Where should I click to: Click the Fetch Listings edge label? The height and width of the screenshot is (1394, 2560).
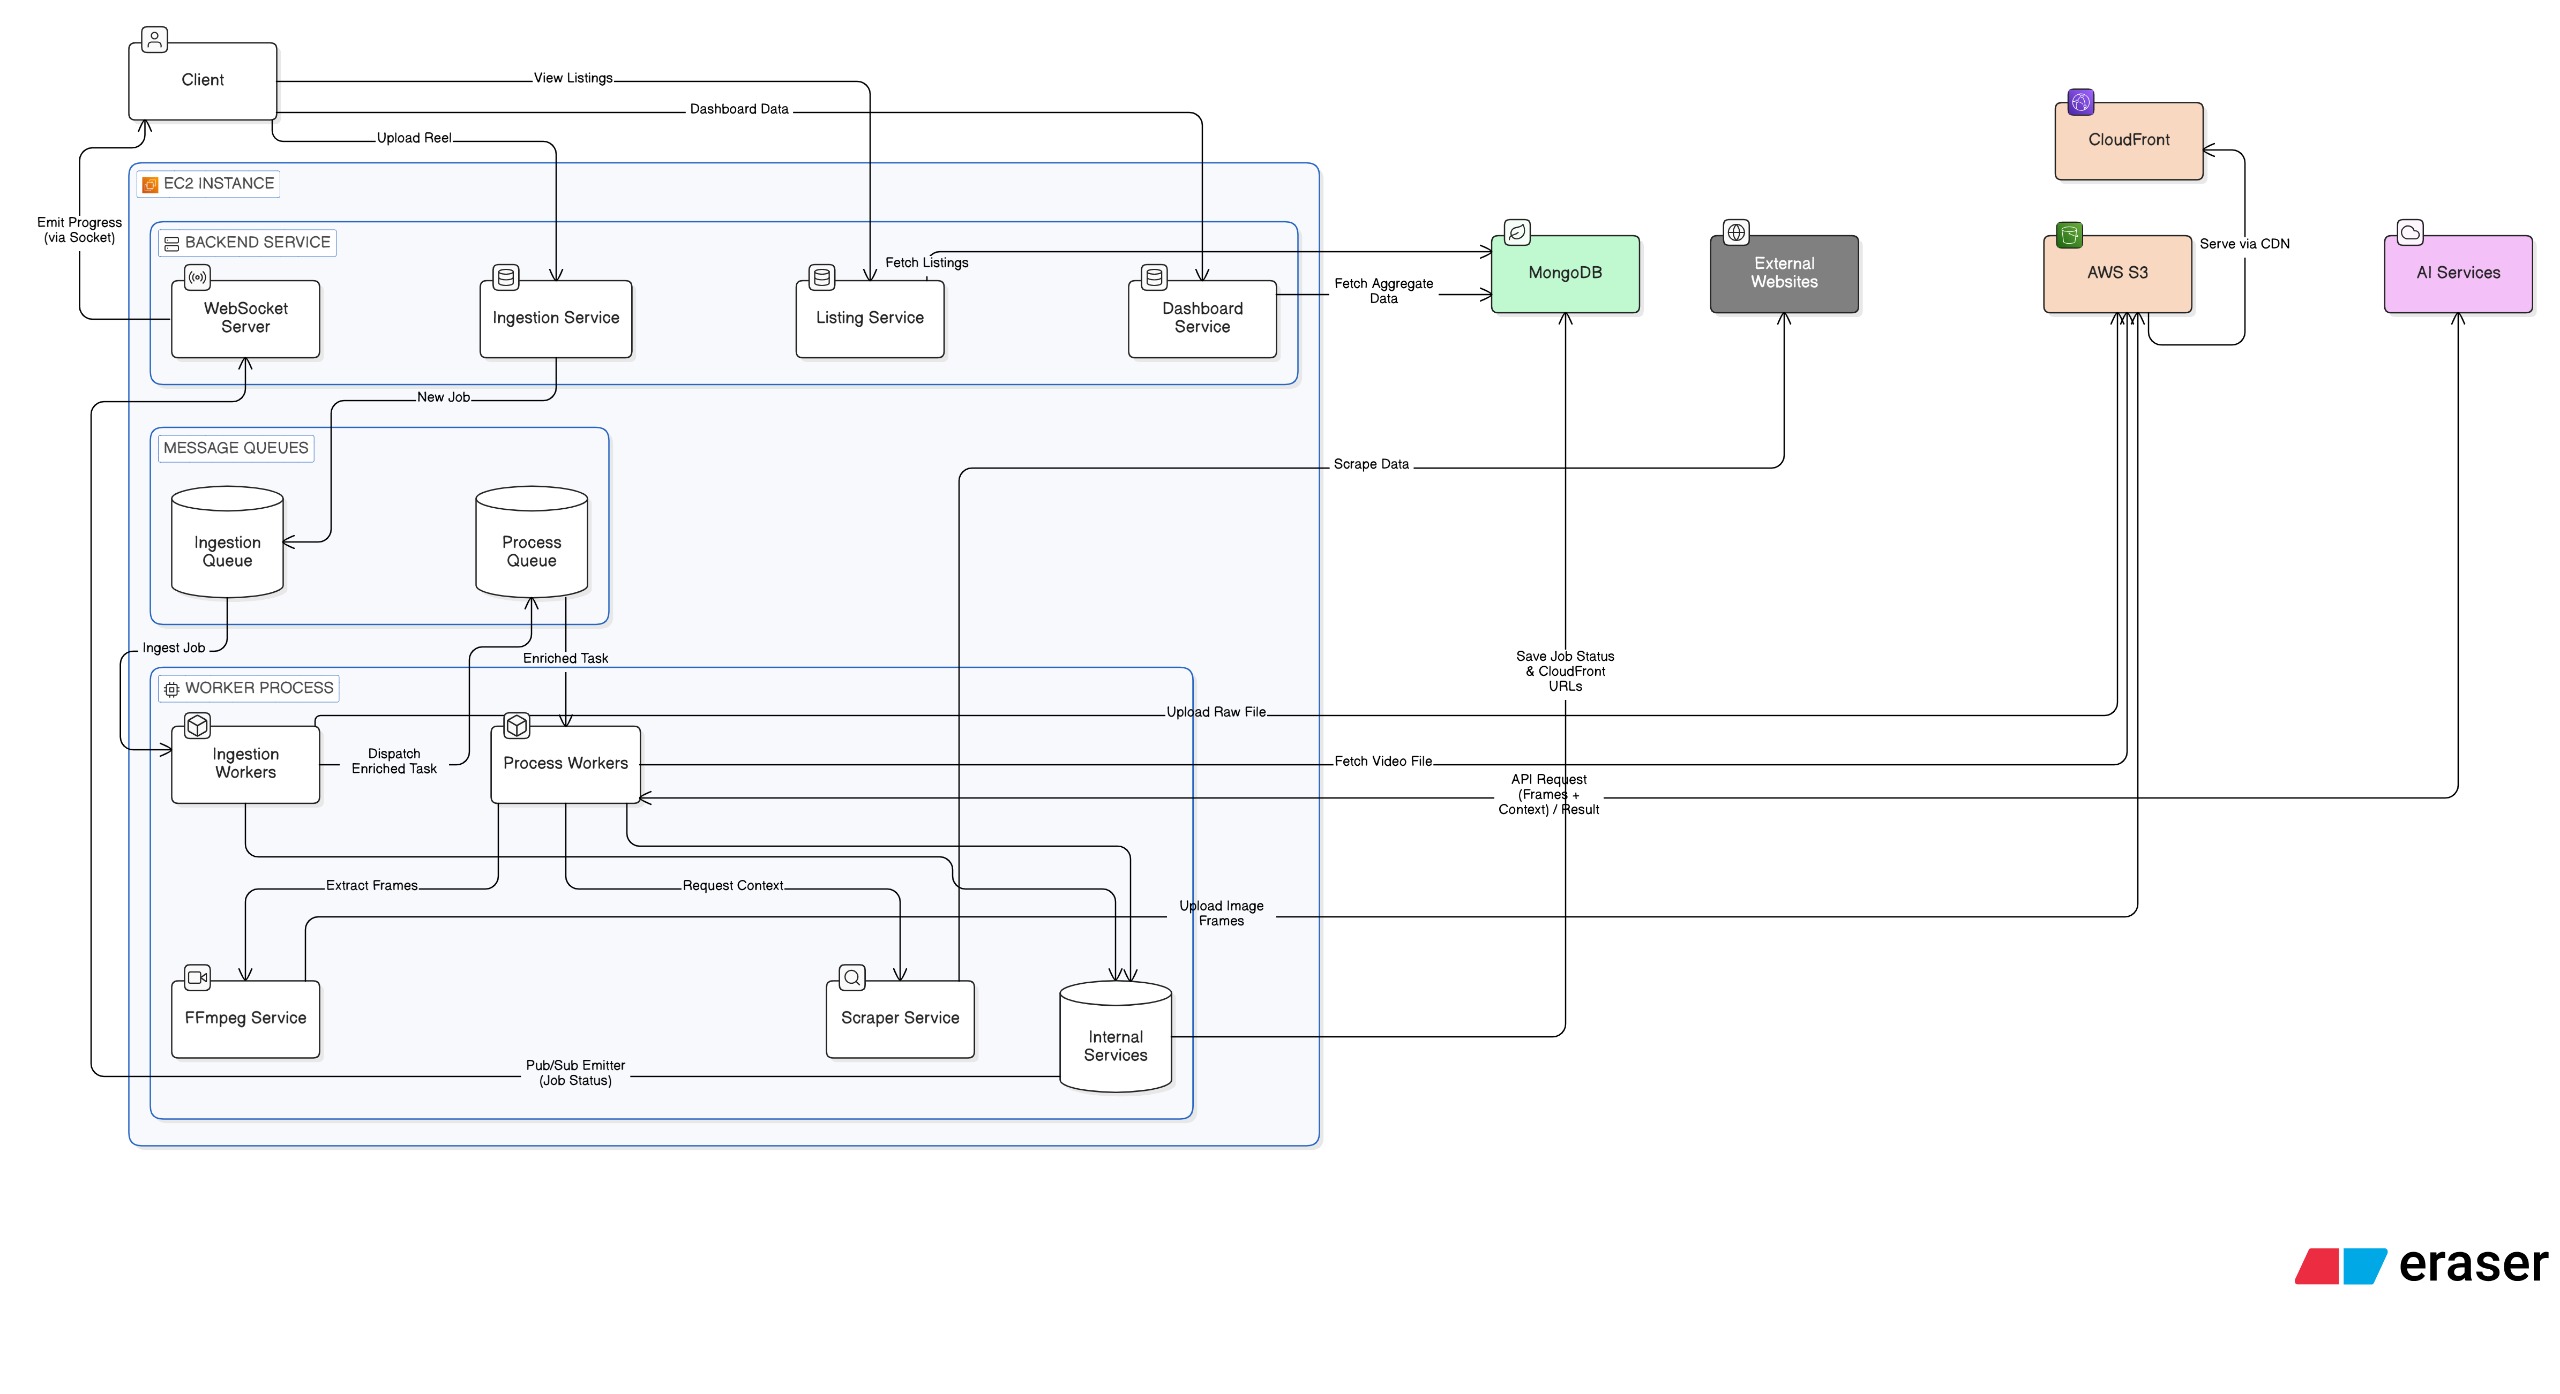(927, 264)
